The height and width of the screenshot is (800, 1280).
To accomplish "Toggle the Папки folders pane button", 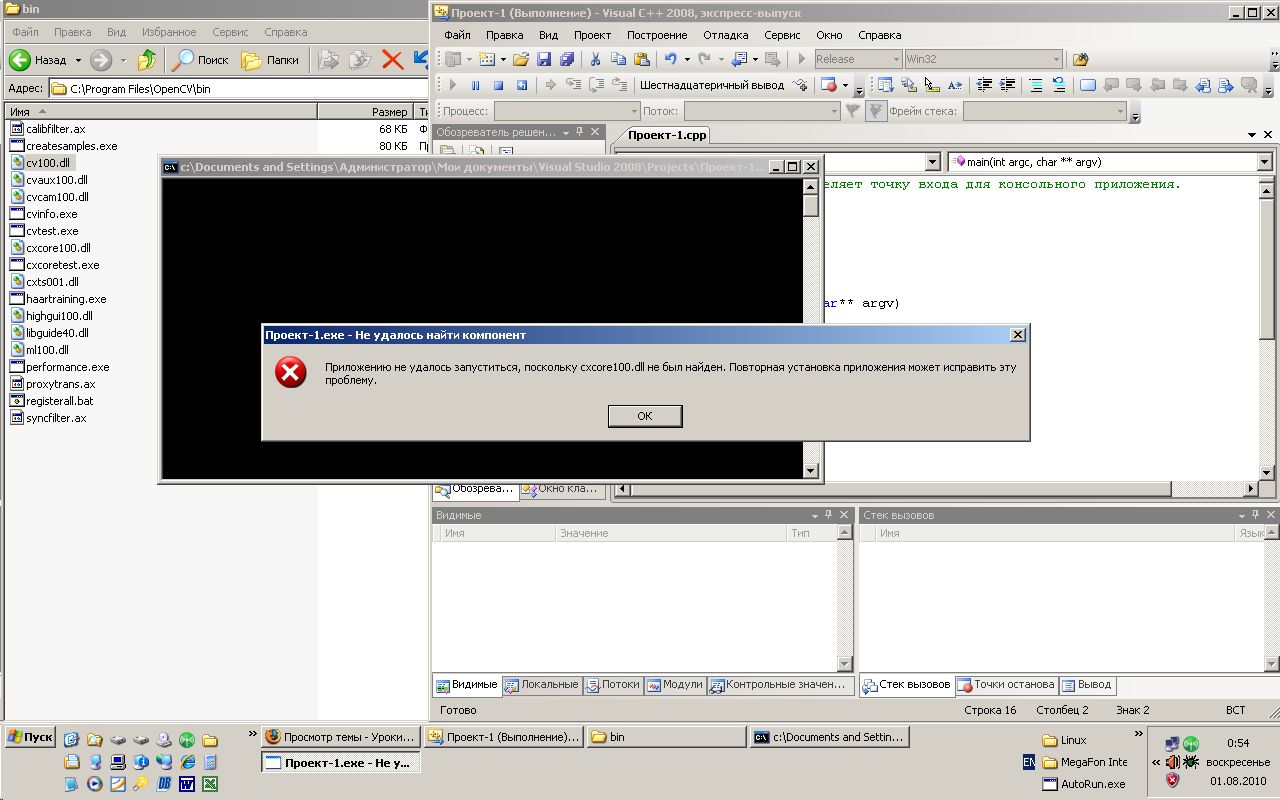I will click(271, 60).
